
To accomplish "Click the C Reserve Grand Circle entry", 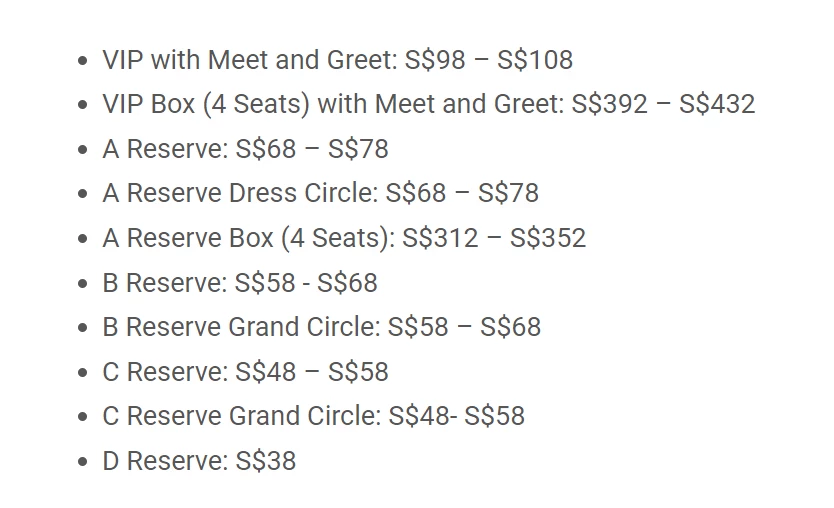I will 313,416.
